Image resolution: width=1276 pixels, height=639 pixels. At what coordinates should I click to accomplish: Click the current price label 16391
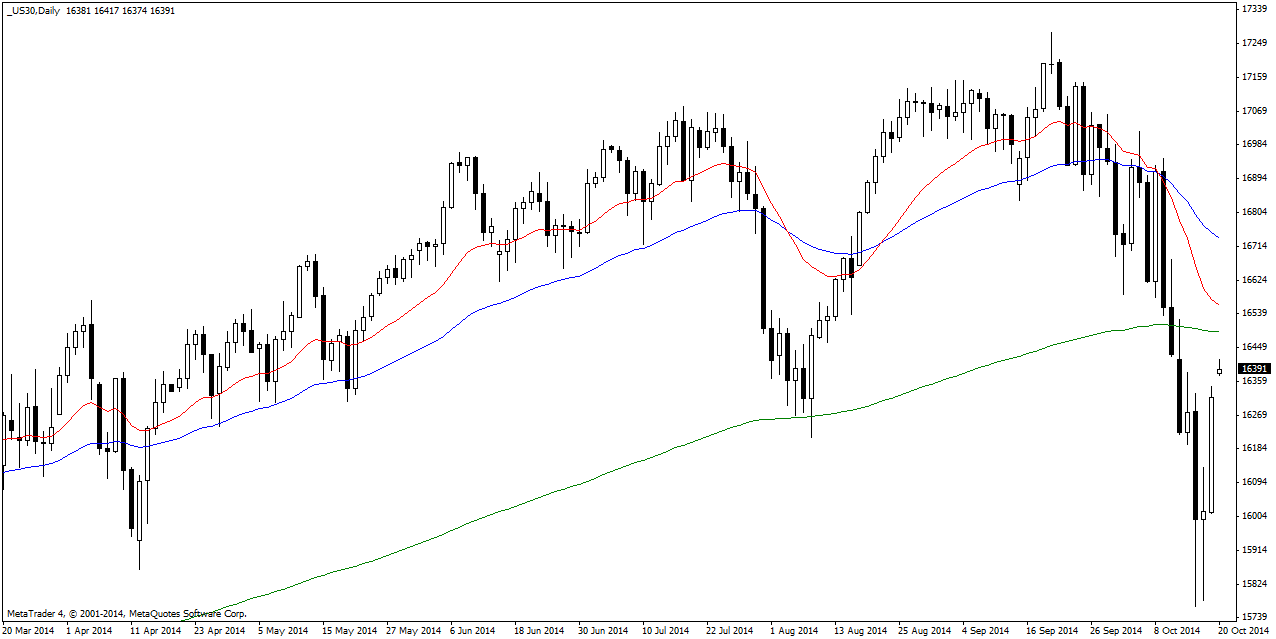click(x=1253, y=369)
